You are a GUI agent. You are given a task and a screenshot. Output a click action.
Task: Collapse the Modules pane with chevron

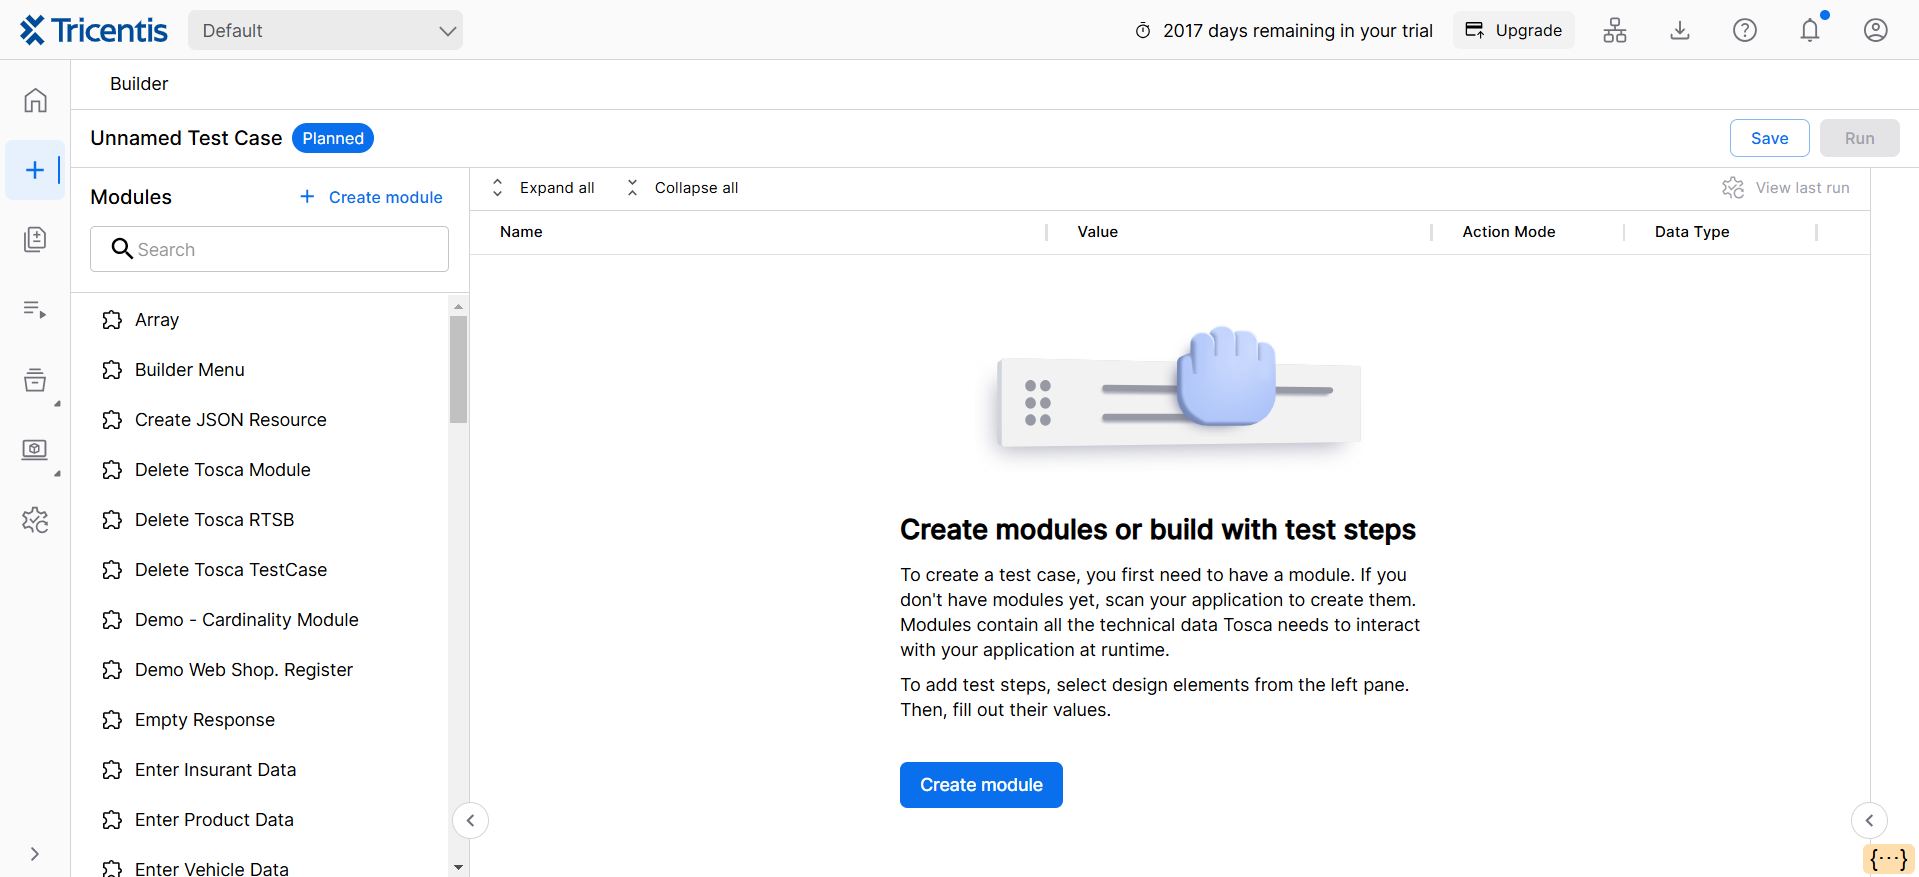click(470, 820)
